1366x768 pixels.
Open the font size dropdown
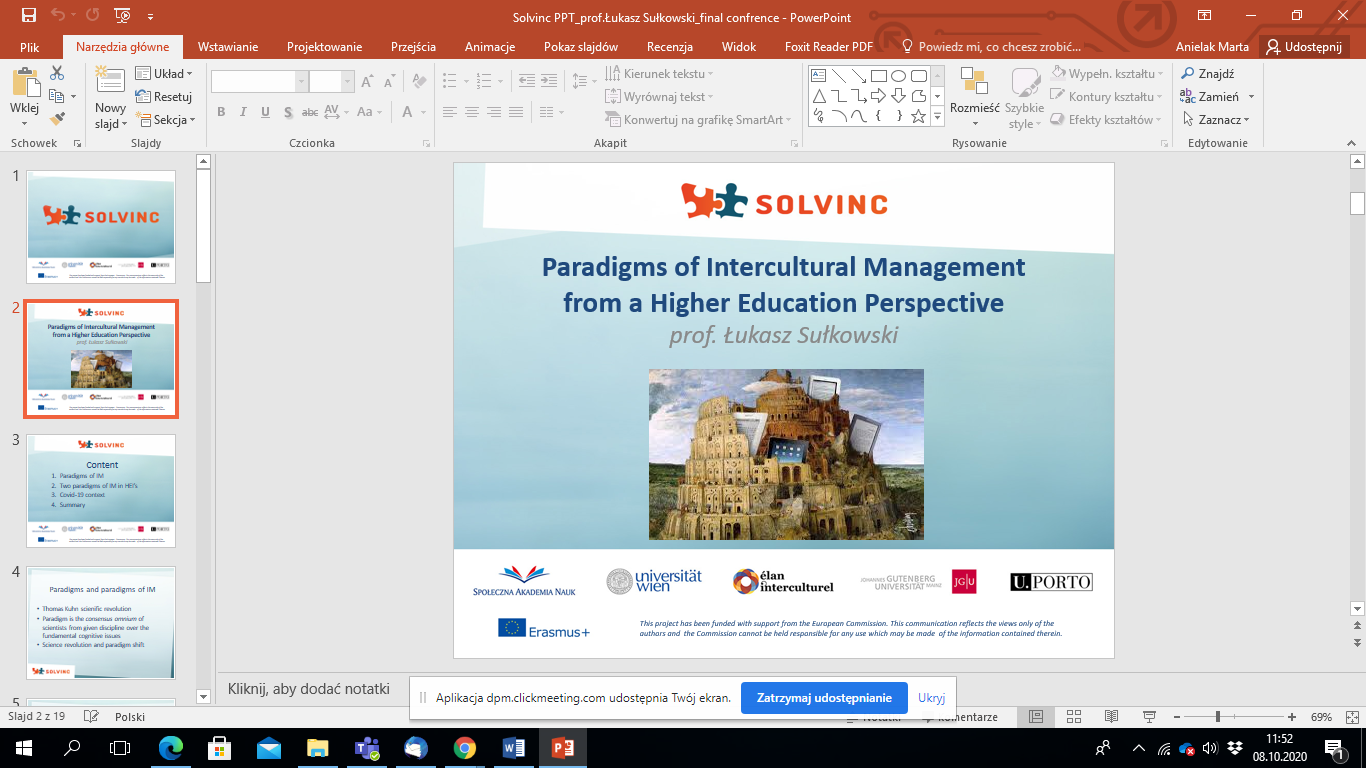348,82
